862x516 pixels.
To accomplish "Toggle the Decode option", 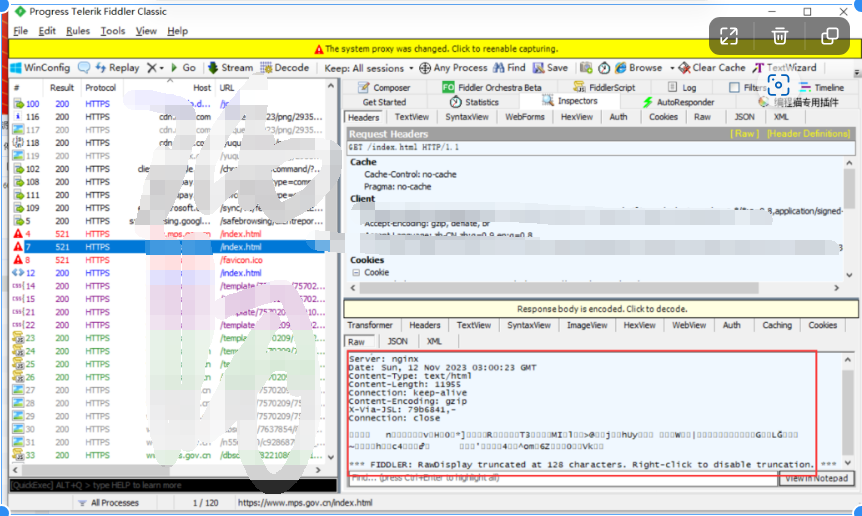I will coord(284,68).
